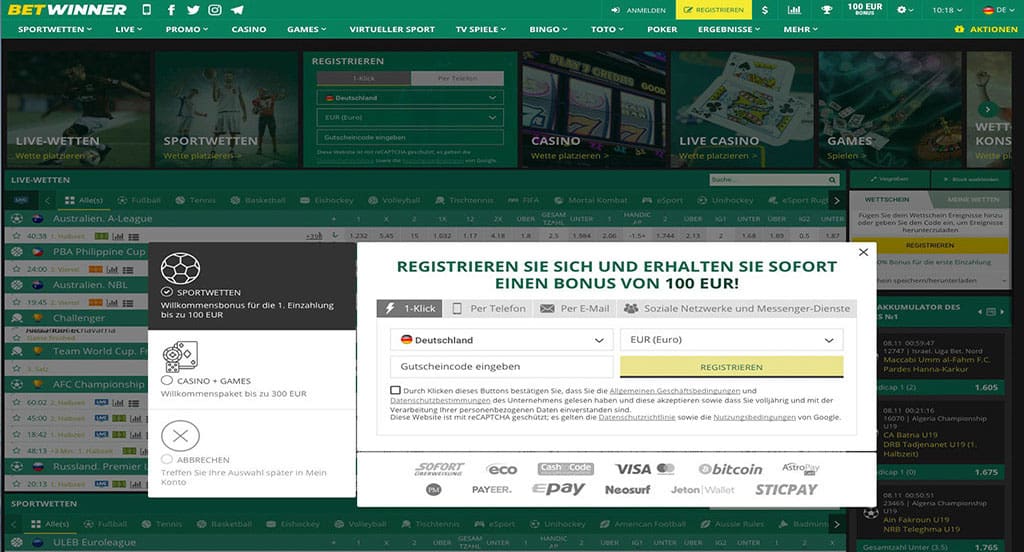This screenshot has height=552, width=1024.
Task: Open the DE language selector
Action: click(x=998, y=10)
